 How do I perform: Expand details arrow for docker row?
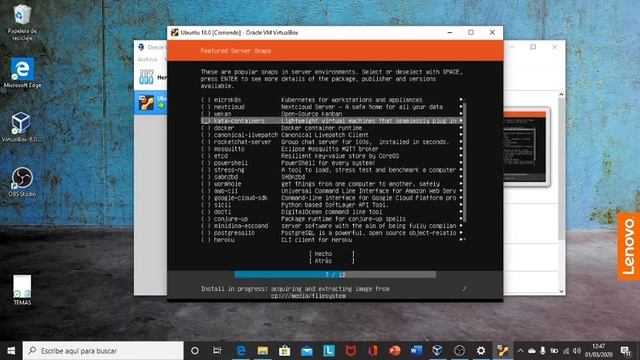click(461, 128)
